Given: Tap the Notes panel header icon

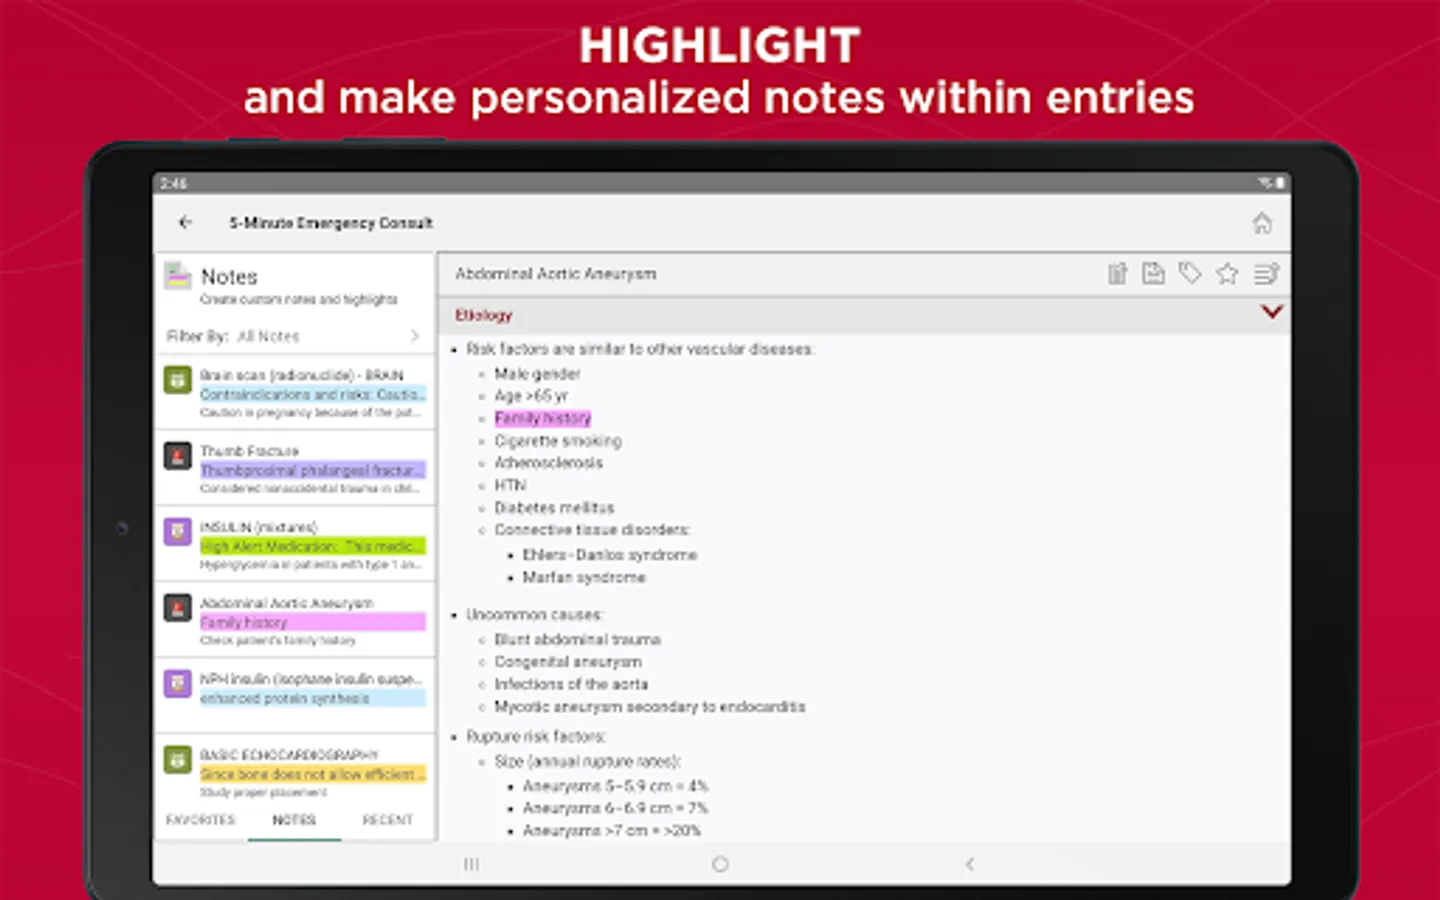Looking at the screenshot, I should (x=178, y=277).
